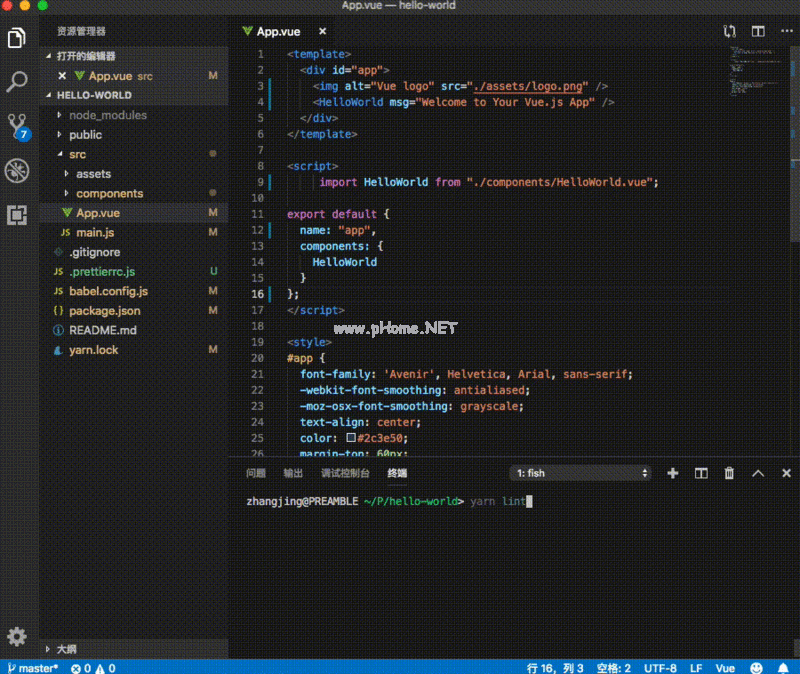
Task: Select the App.vue editor tab
Action: tap(279, 31)
